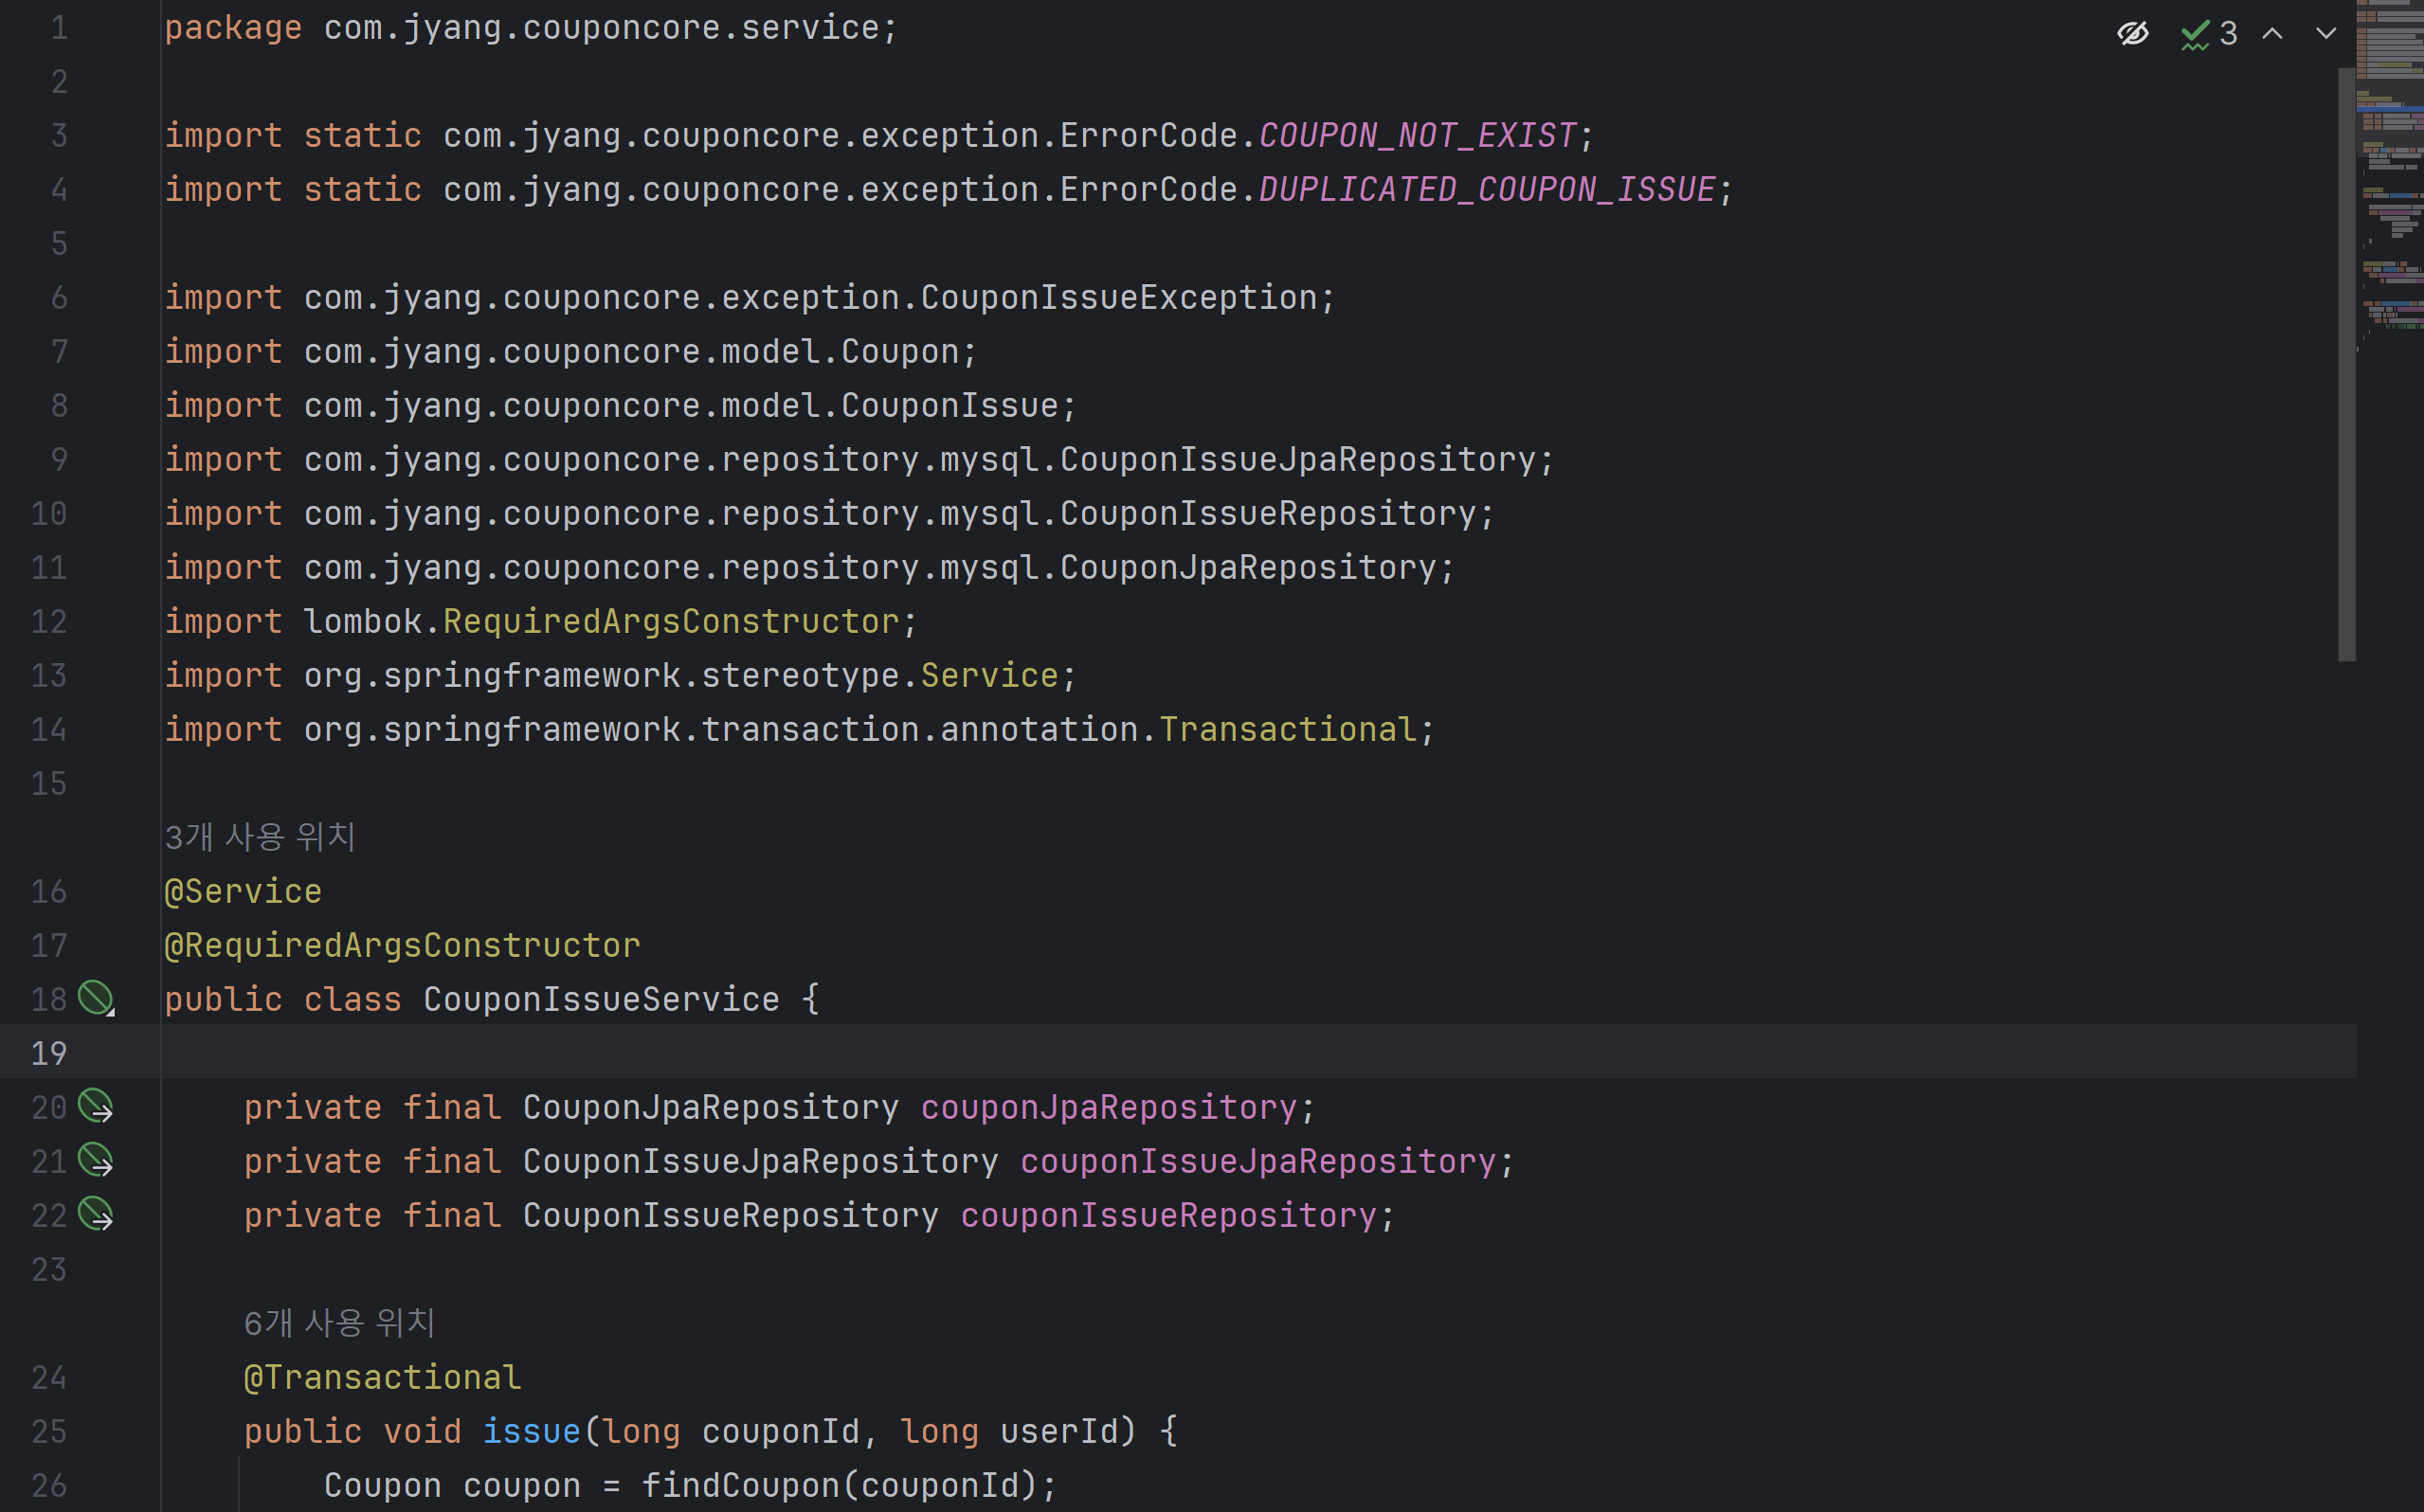
Task: Go to previous highlighted problem arrow
Action: (x=2272, y=34)
